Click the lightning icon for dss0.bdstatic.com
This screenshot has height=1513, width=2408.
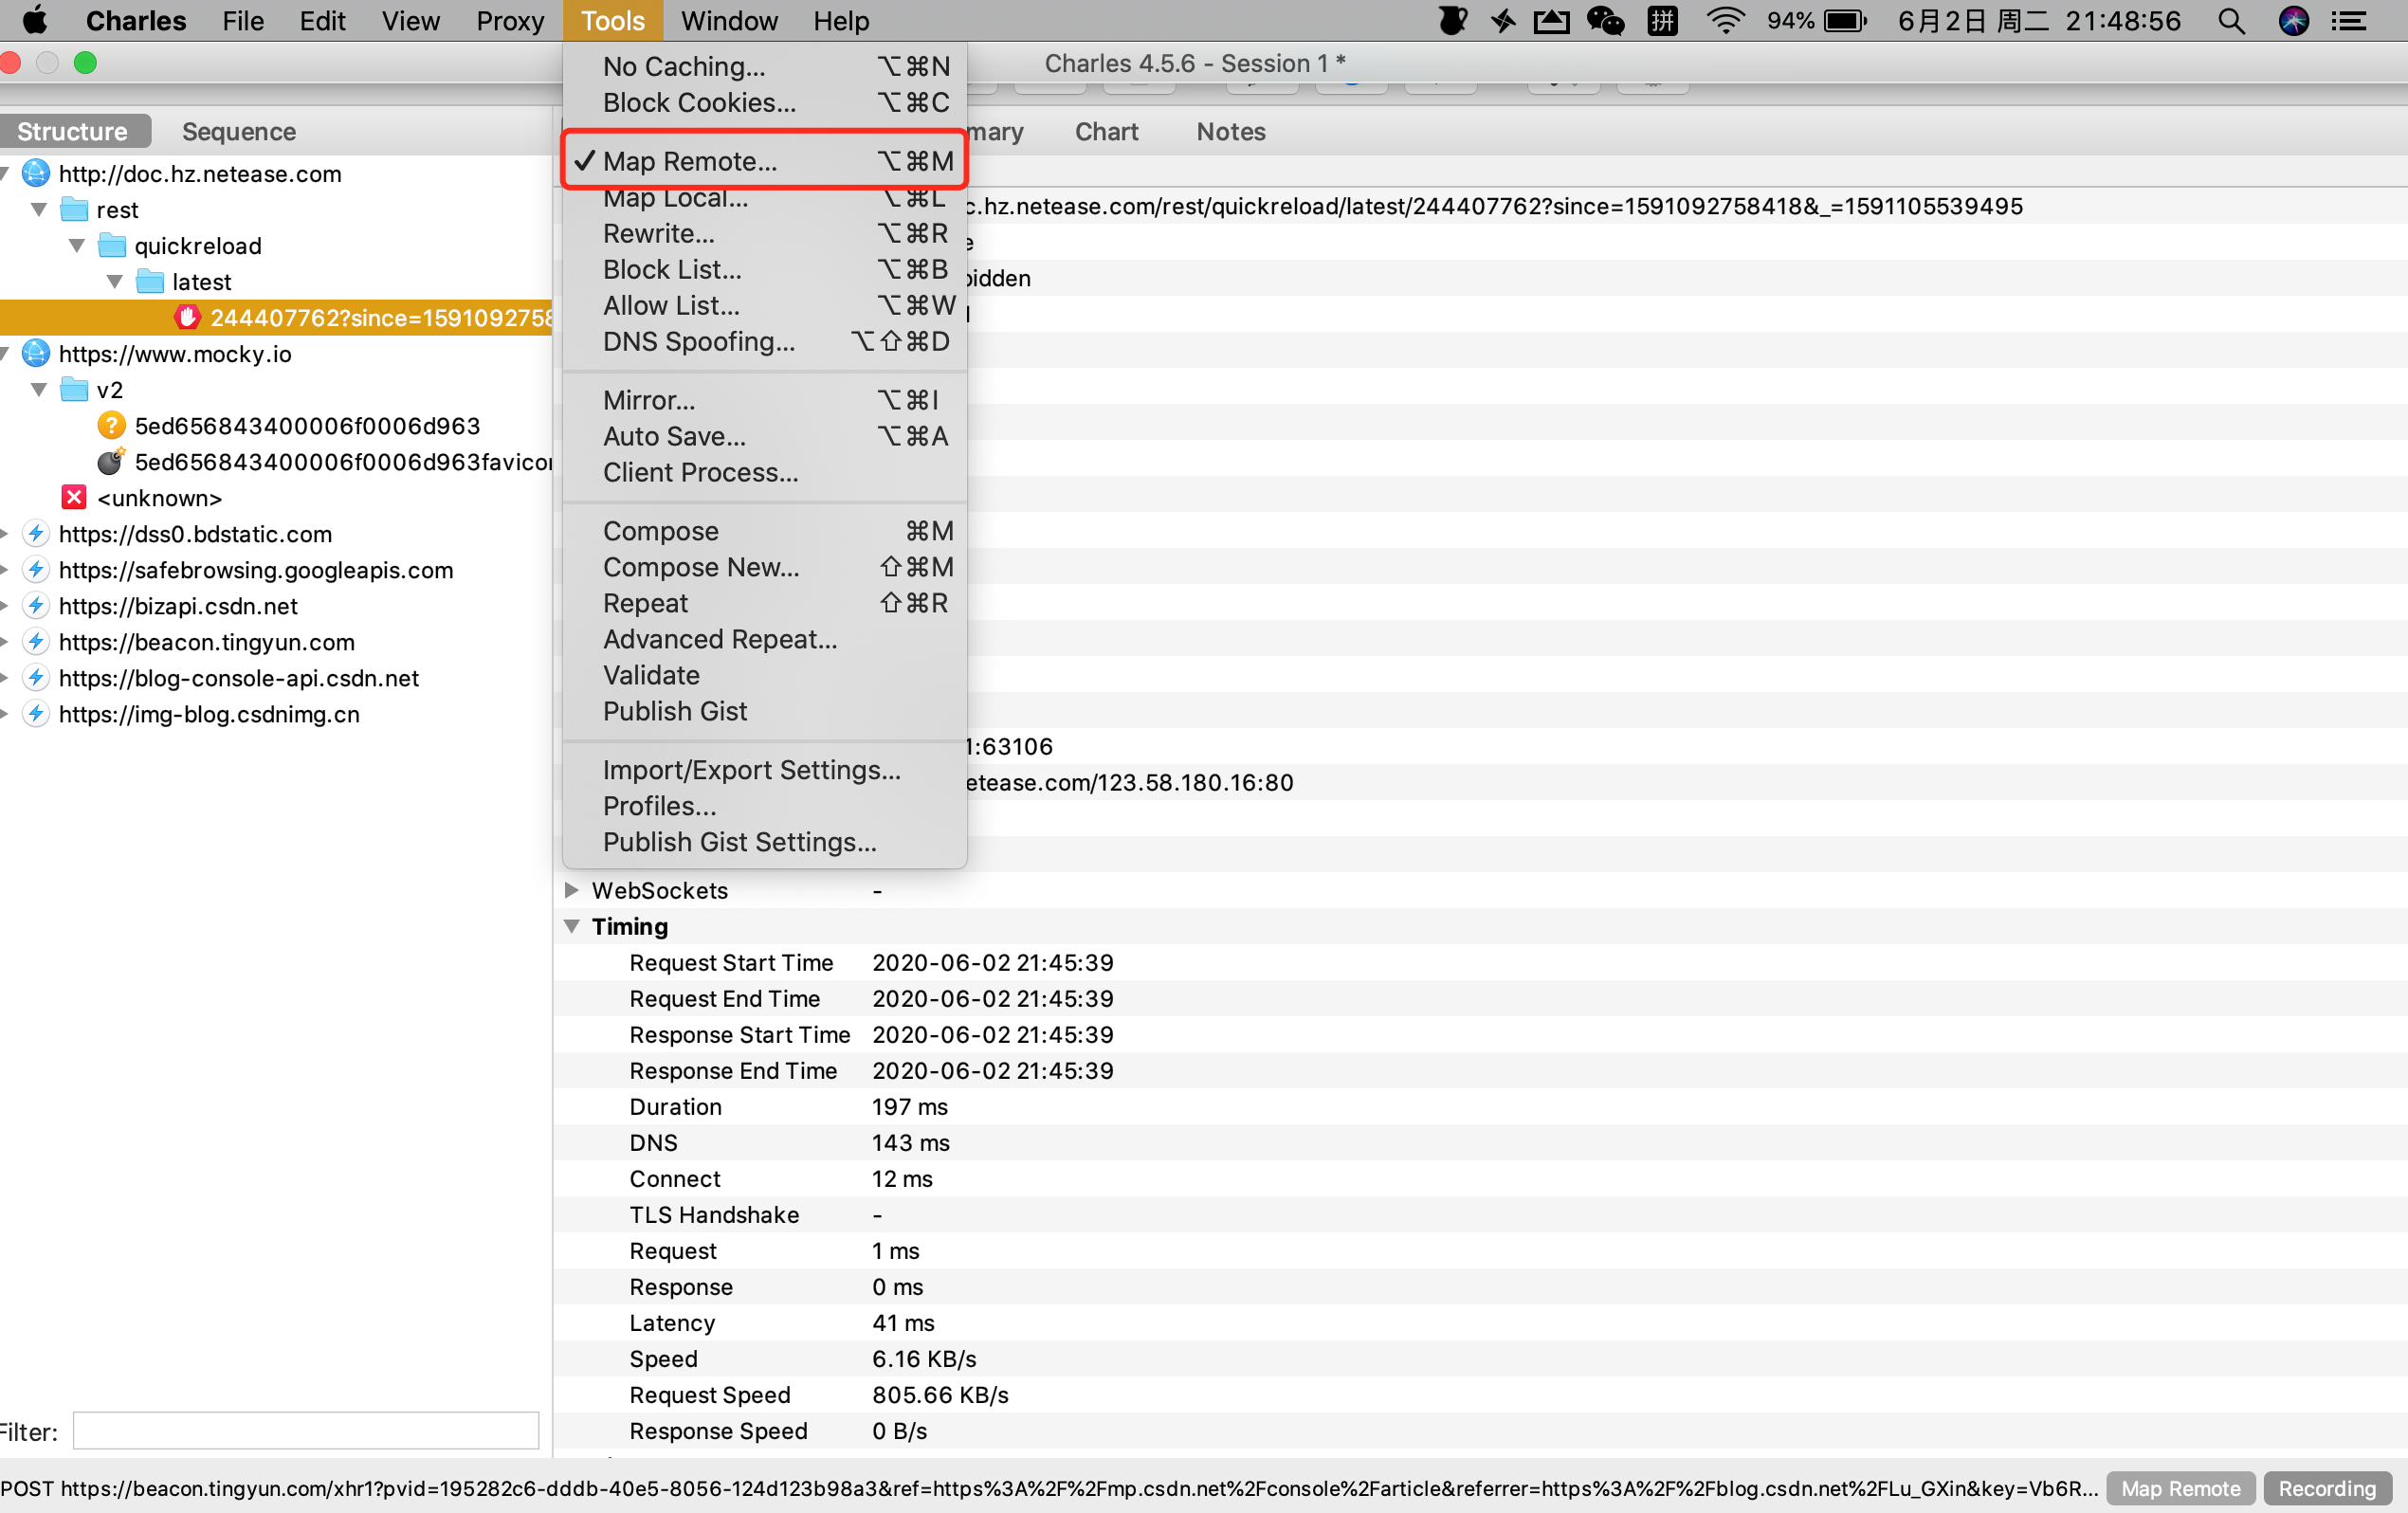pyautogui.click(x=36, y=533)
